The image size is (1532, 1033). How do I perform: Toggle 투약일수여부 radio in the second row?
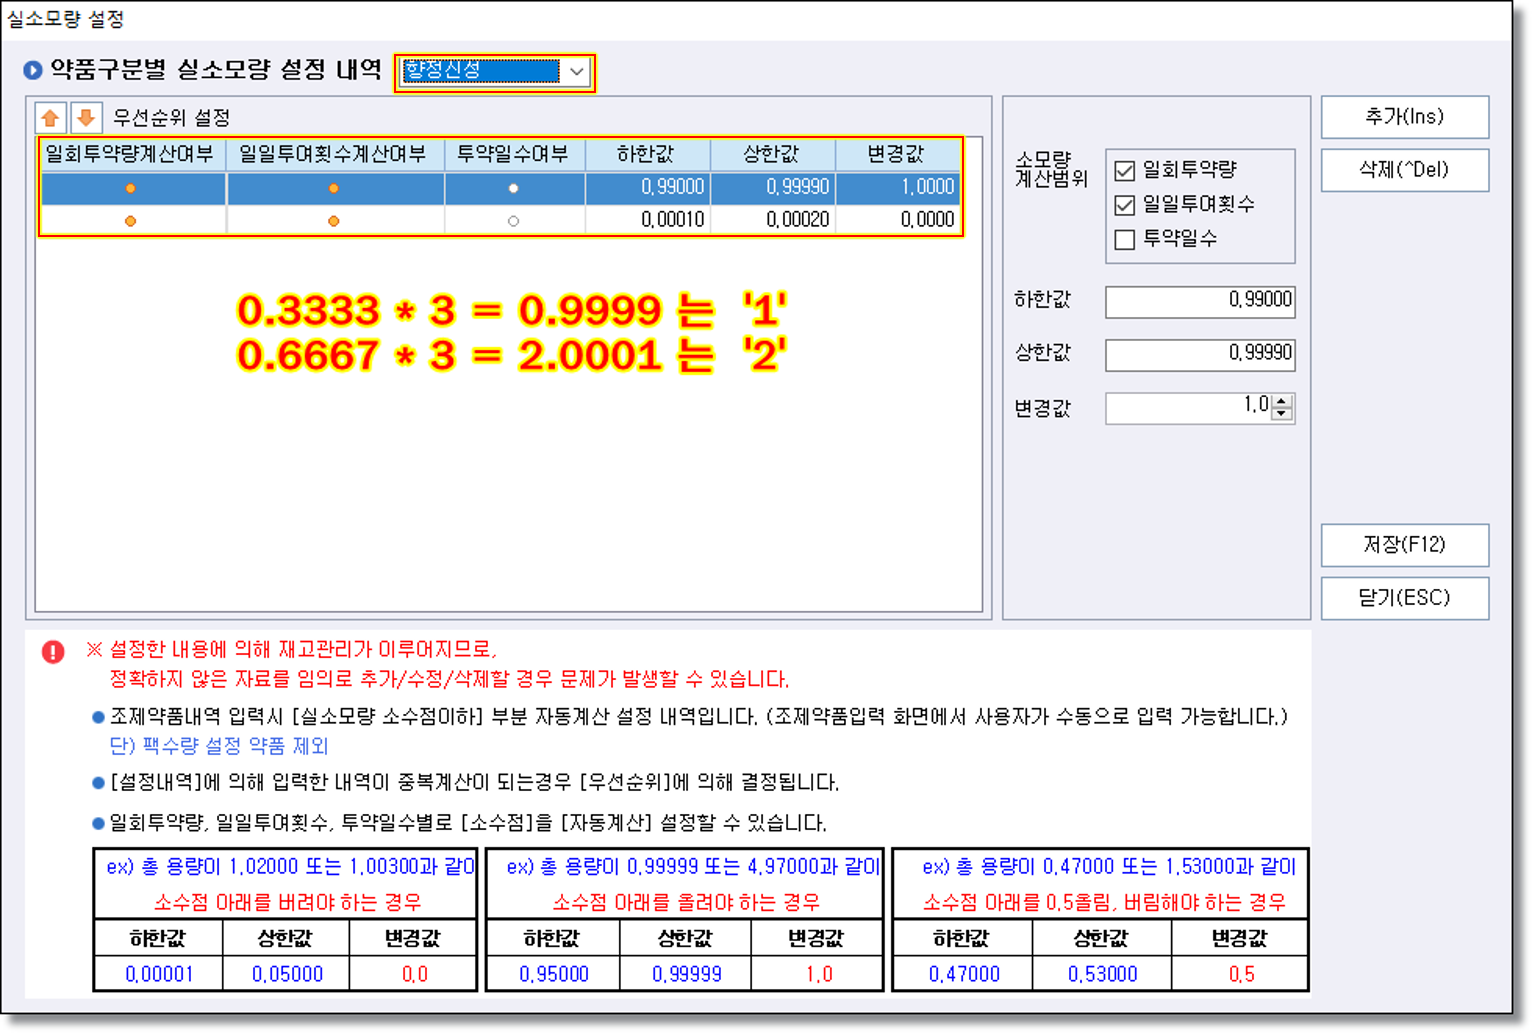(513, 221)
